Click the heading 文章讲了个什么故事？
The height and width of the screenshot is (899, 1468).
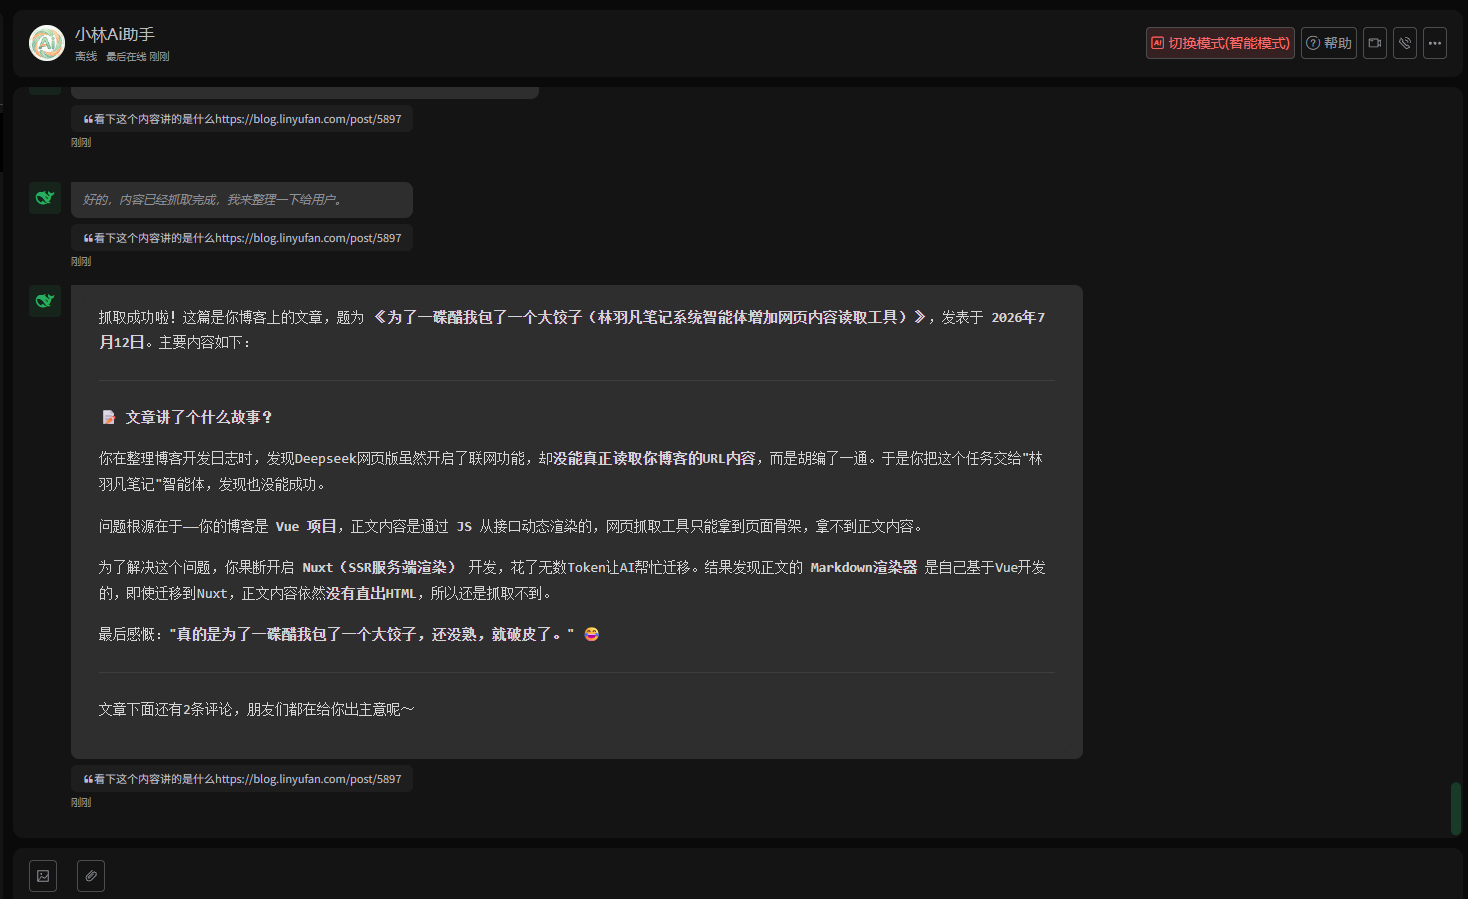point(199,417)
